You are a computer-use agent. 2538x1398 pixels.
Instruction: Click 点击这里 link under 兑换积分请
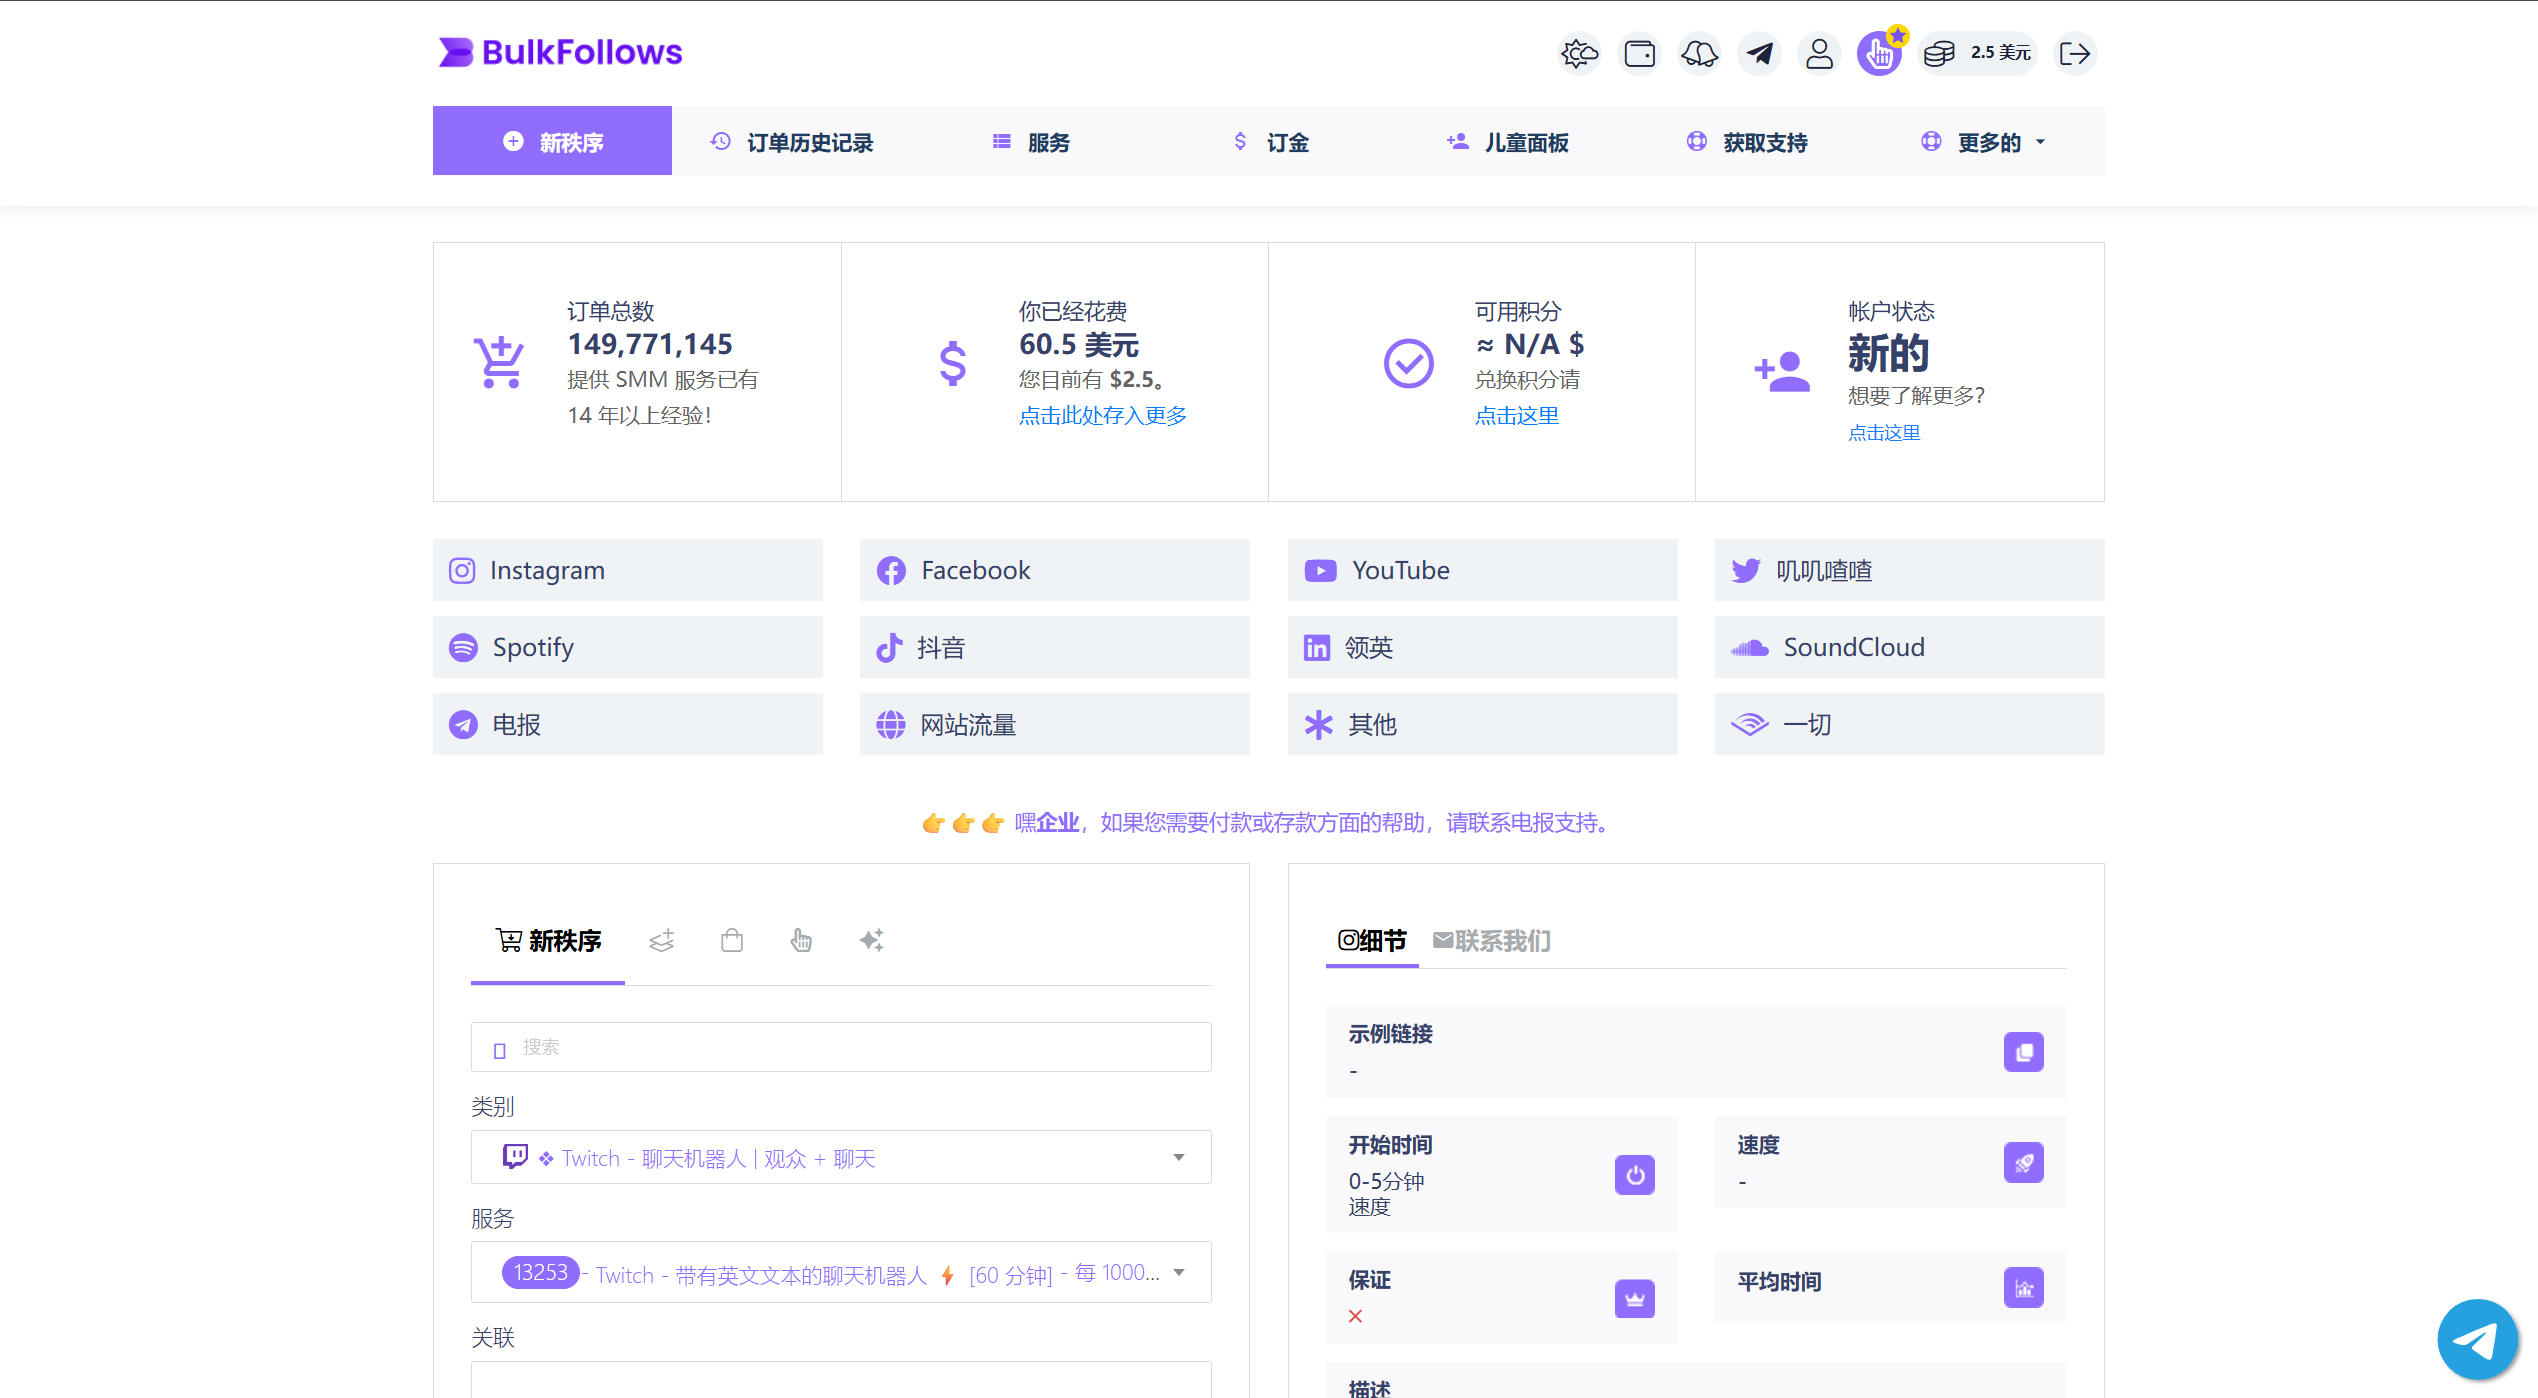click(x=1517, y=416)
